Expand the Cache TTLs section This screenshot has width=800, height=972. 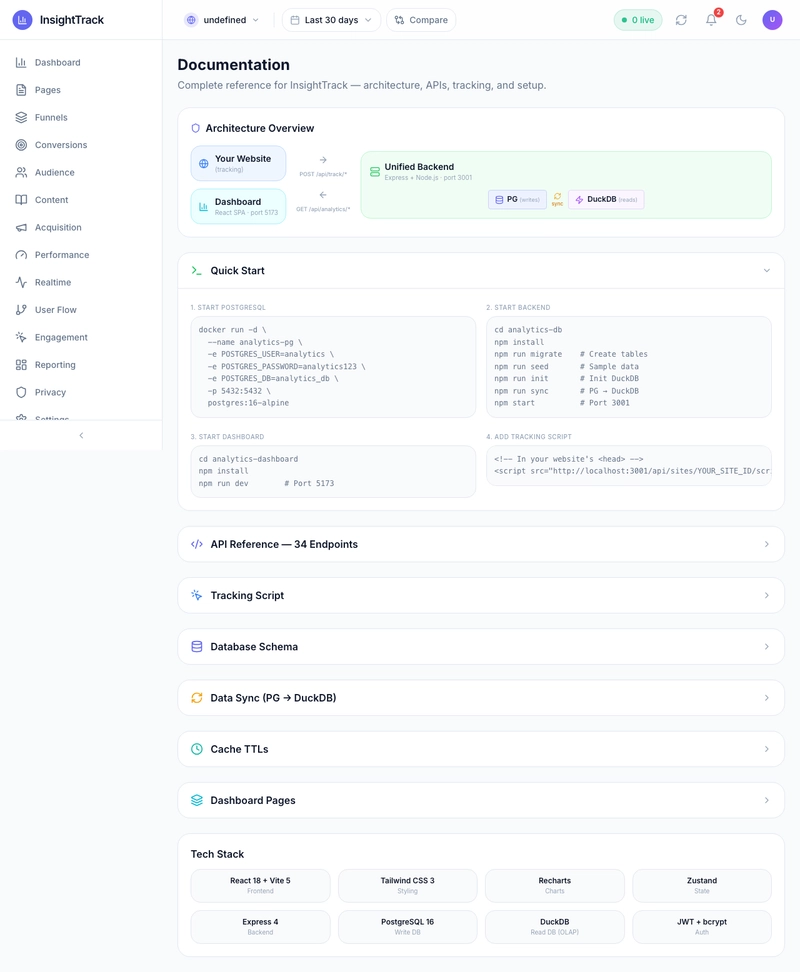pos(481,749)
